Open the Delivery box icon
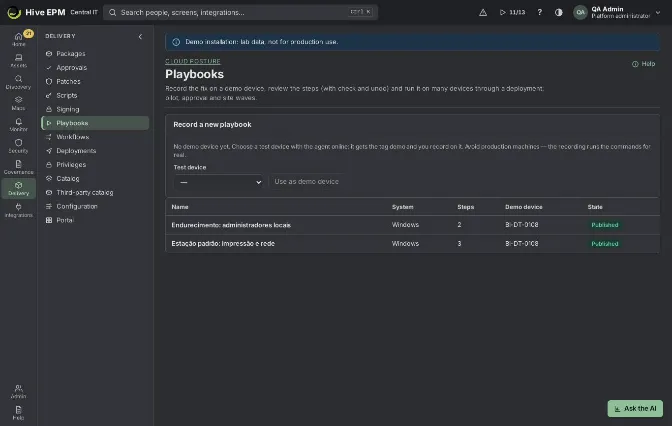The width and height of the screenshot is (672, 426). [18, 188]
